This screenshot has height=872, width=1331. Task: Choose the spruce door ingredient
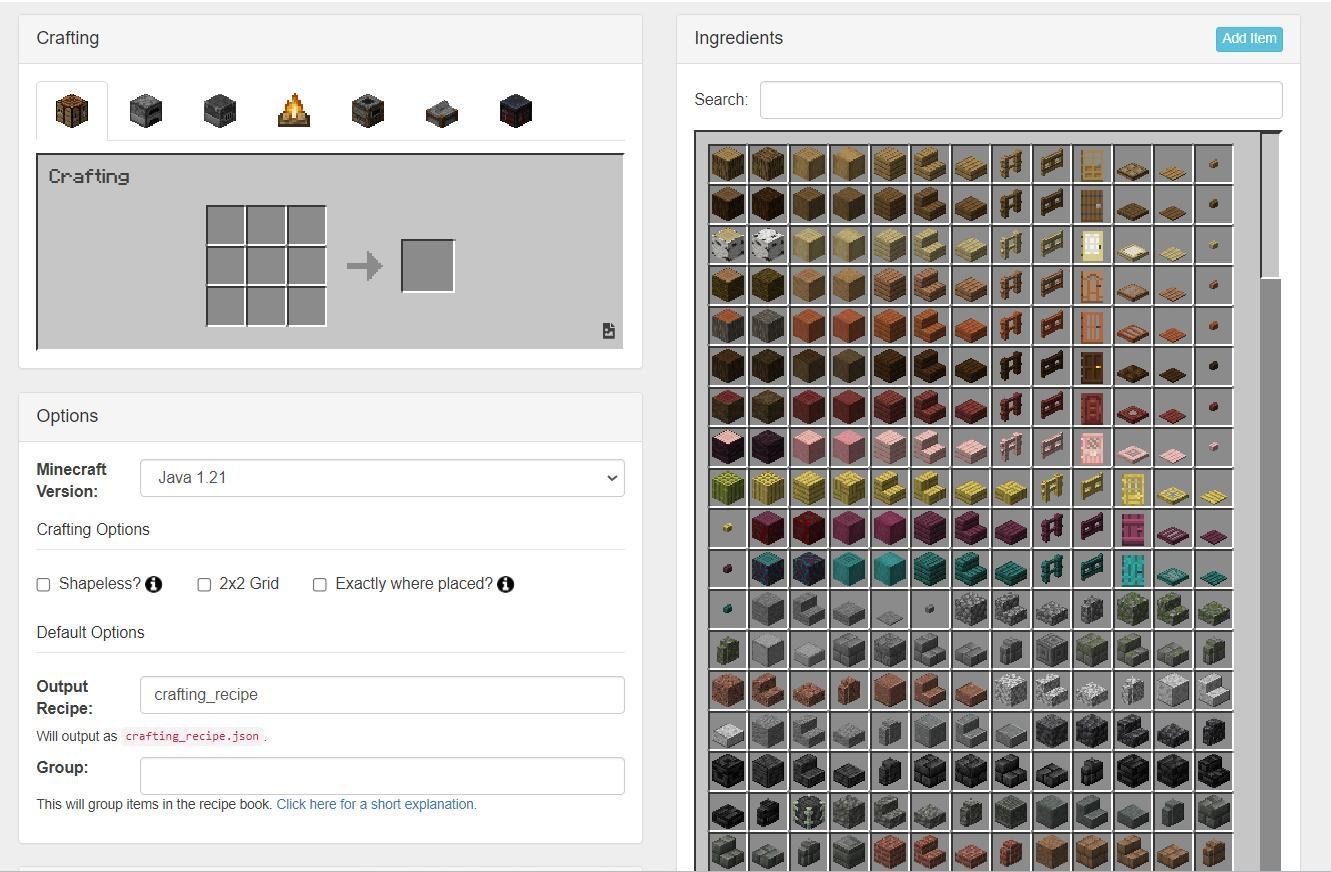click(x=1092, y=205)
